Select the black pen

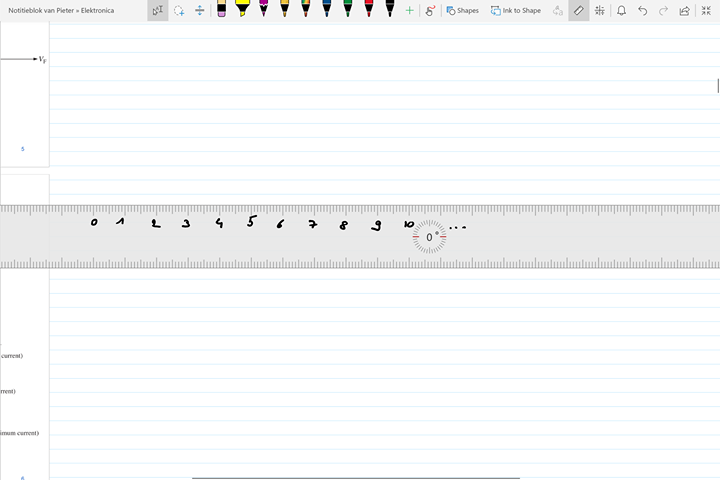[x=390, y=9]
